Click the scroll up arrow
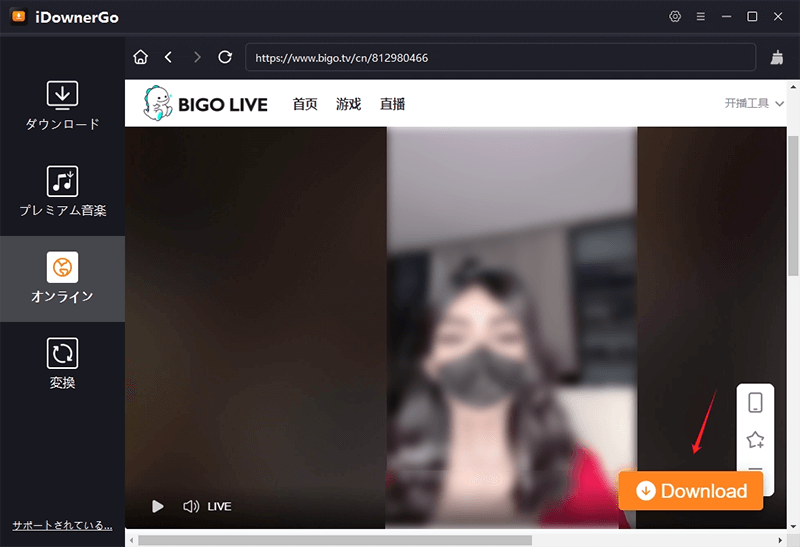 [793, 87]
